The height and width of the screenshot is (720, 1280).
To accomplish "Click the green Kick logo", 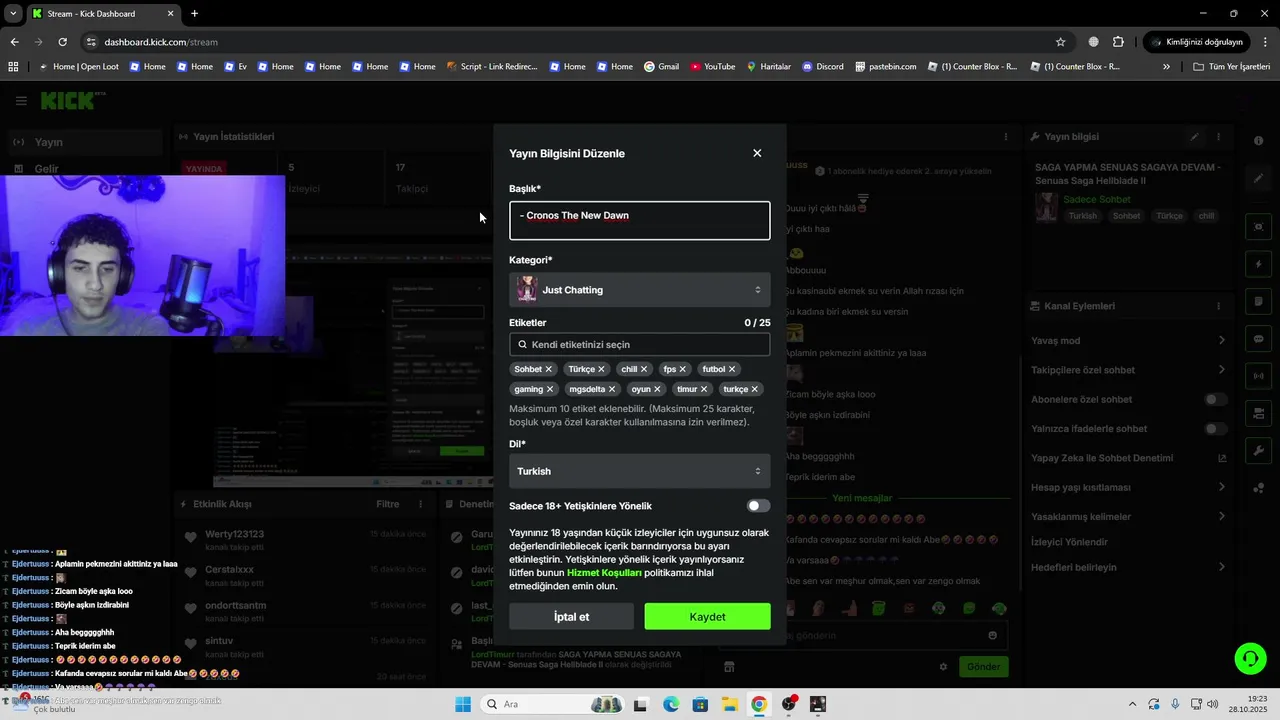I will pos(68,101).
